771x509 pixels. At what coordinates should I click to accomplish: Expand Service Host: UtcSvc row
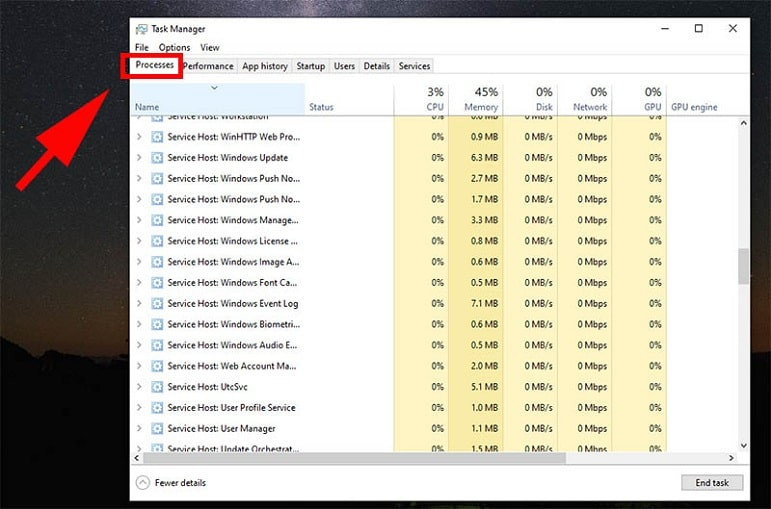click(x=139, y=387)
